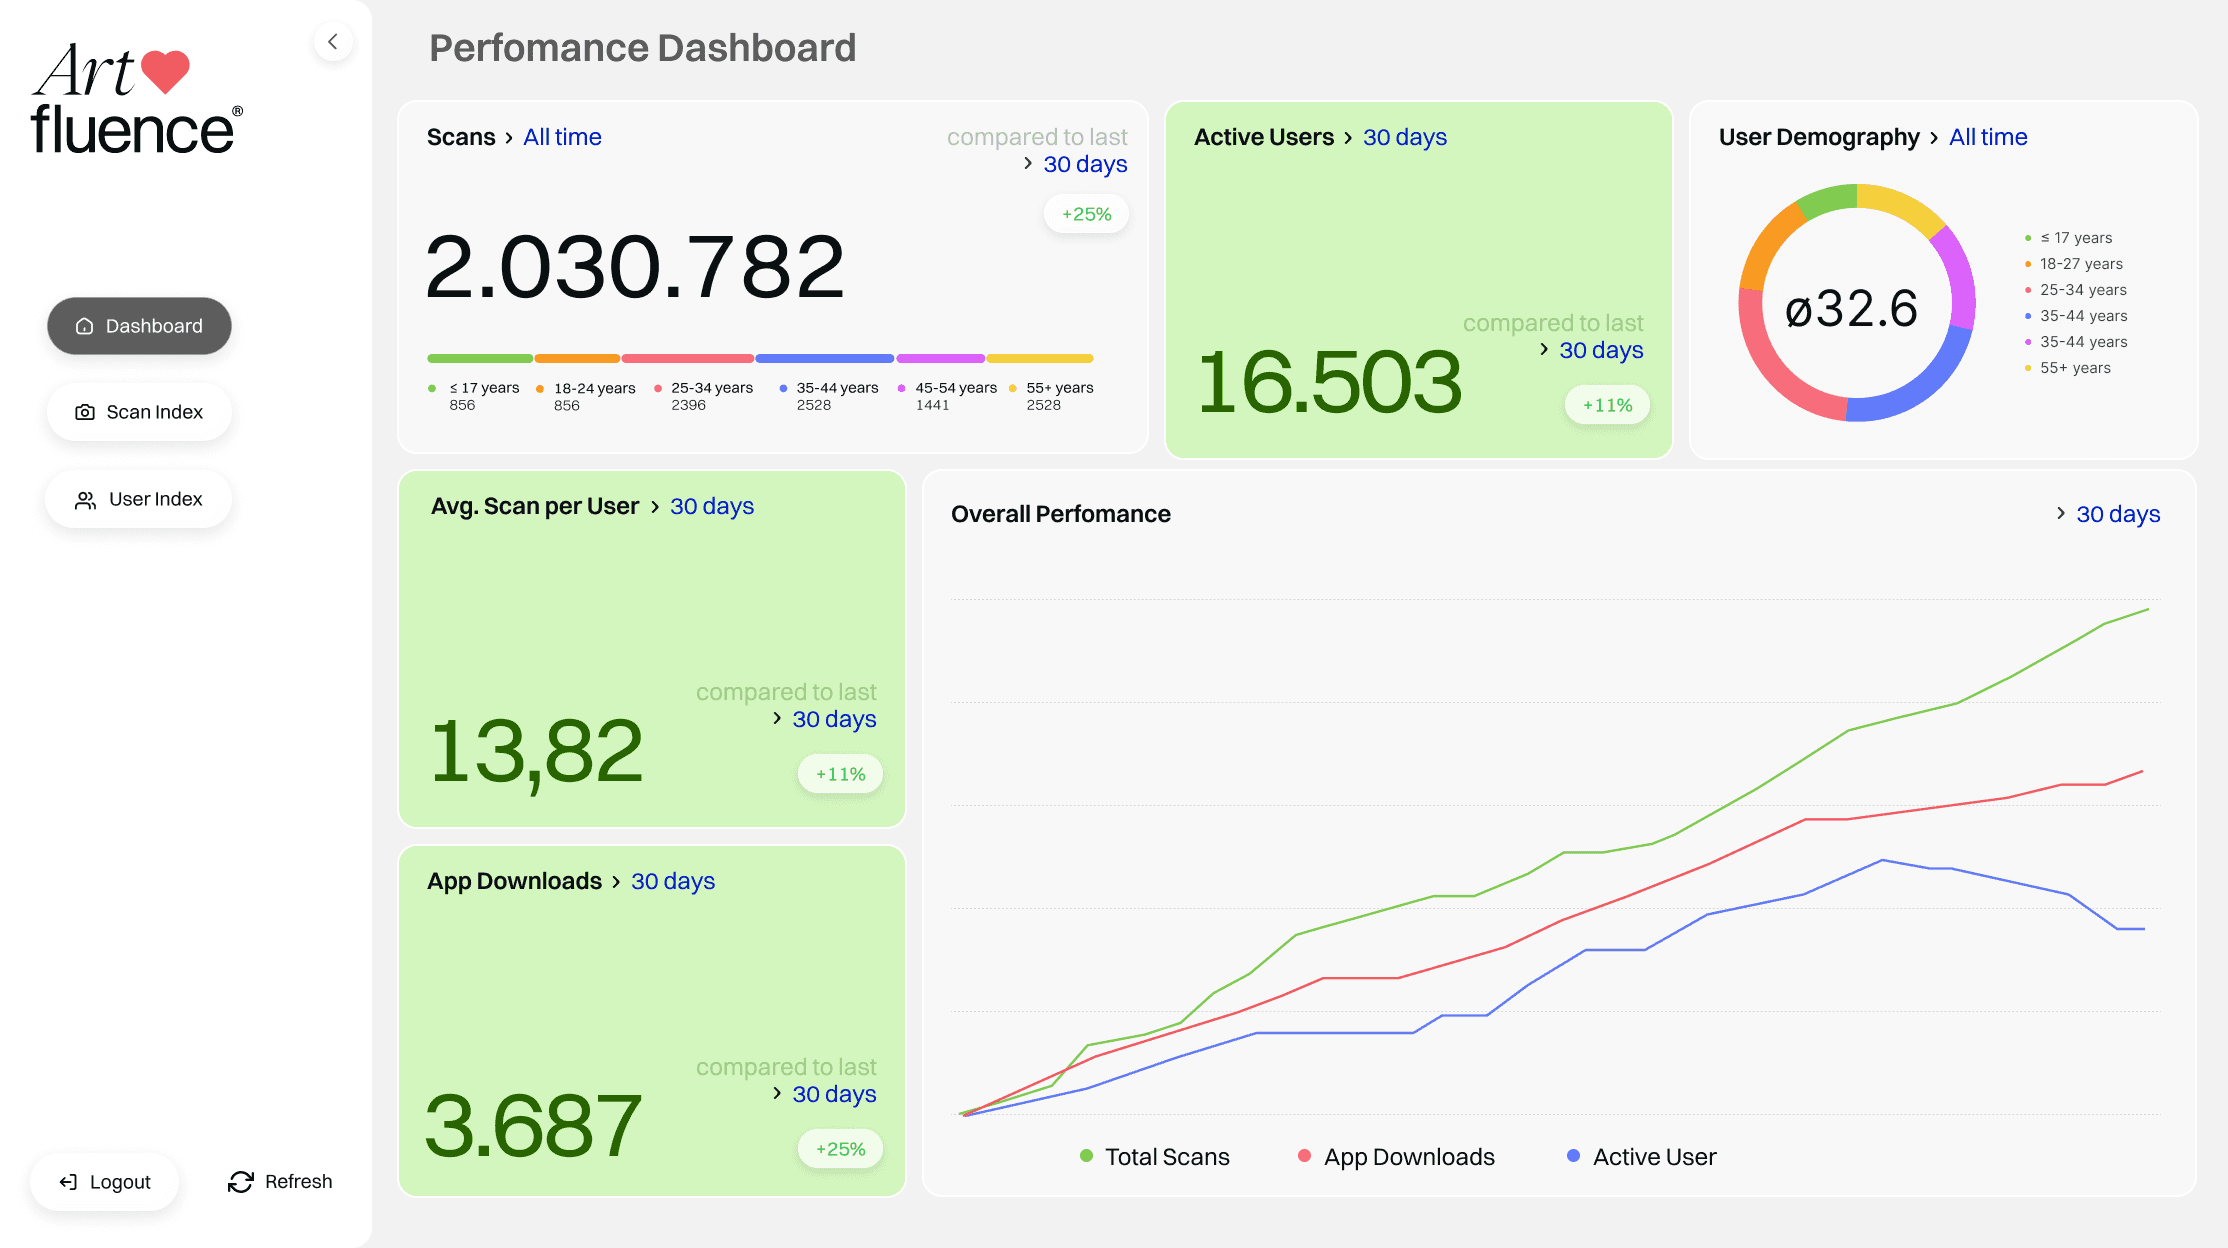Click the camera icon next to Scan Index
2228x1248 pixels.
click(x=85, y=412)
